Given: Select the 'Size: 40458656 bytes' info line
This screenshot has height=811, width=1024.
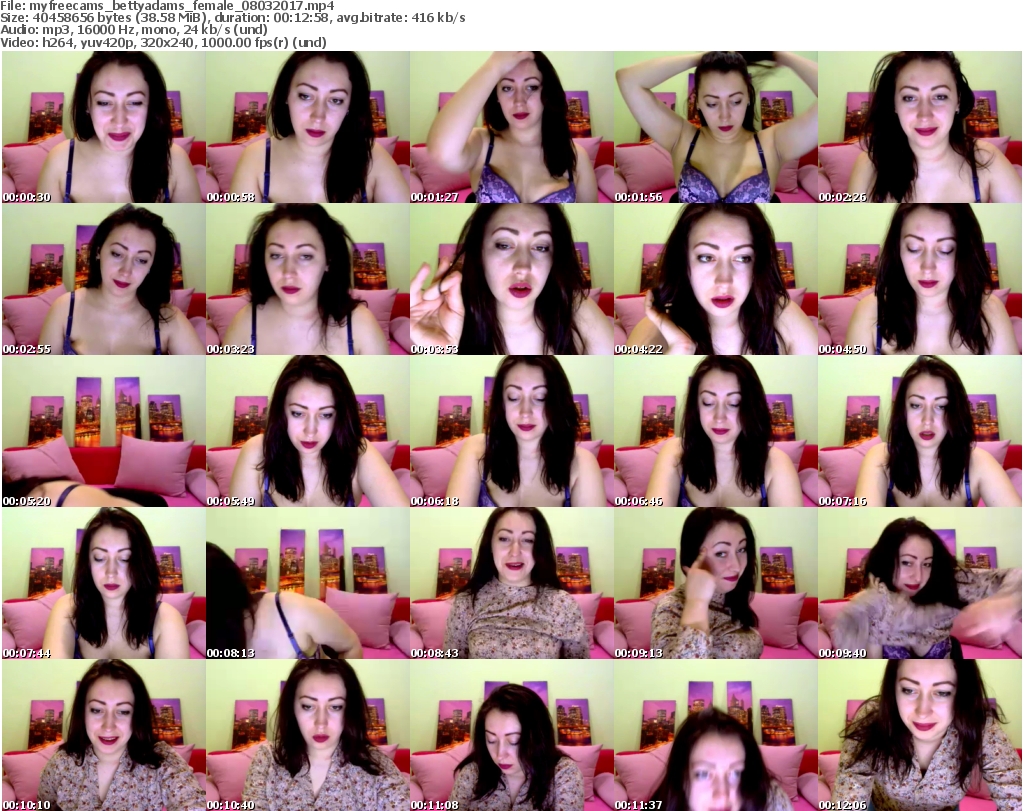Looking at the screenshot, I should coord(232,18).
